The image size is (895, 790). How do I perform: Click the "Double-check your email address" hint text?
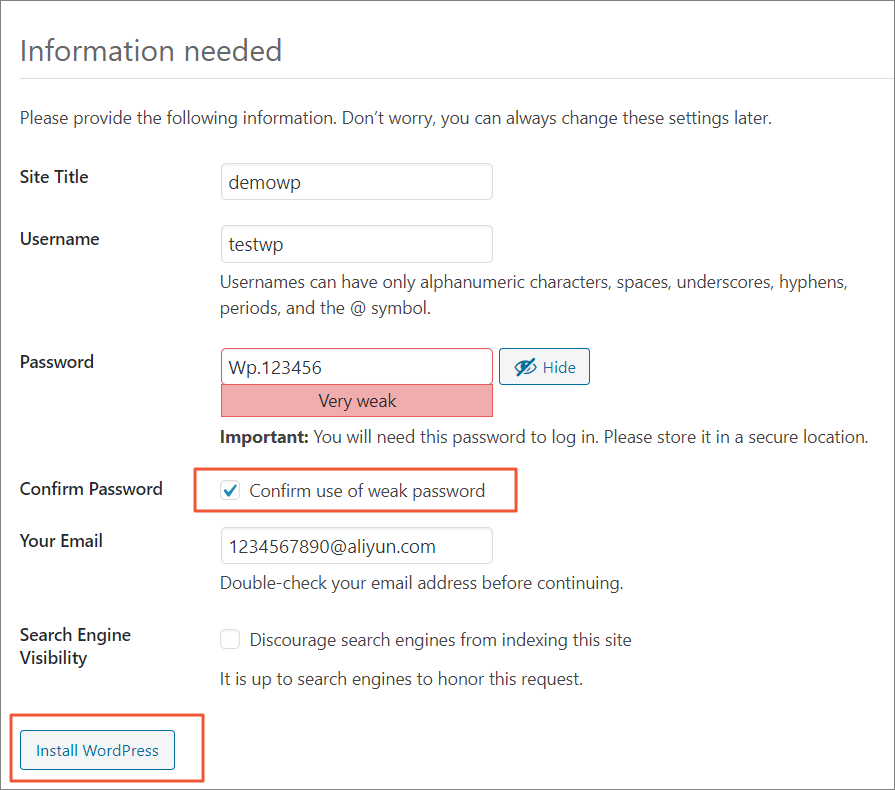coord(421,583)
